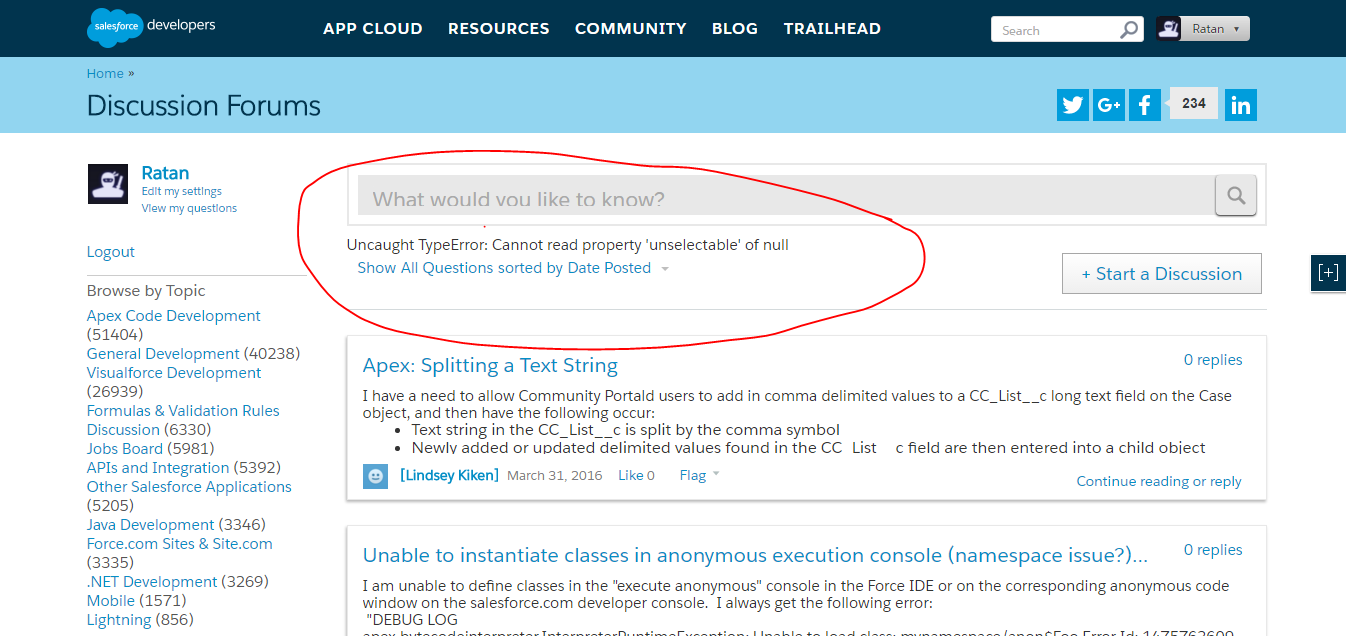Screen dimensions: 1346x636
Task: Click the Home breadcrumb link
Action: pos(105,73)
